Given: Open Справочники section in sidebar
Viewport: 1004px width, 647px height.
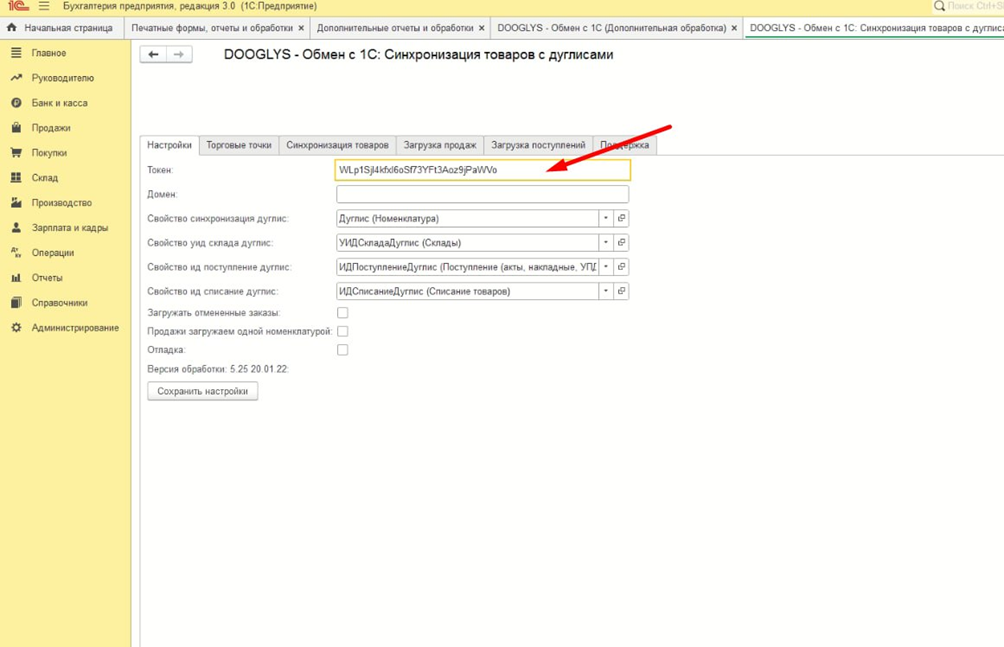Looking at the screenshot, I should pyautogui.click(x=60, y=303).
